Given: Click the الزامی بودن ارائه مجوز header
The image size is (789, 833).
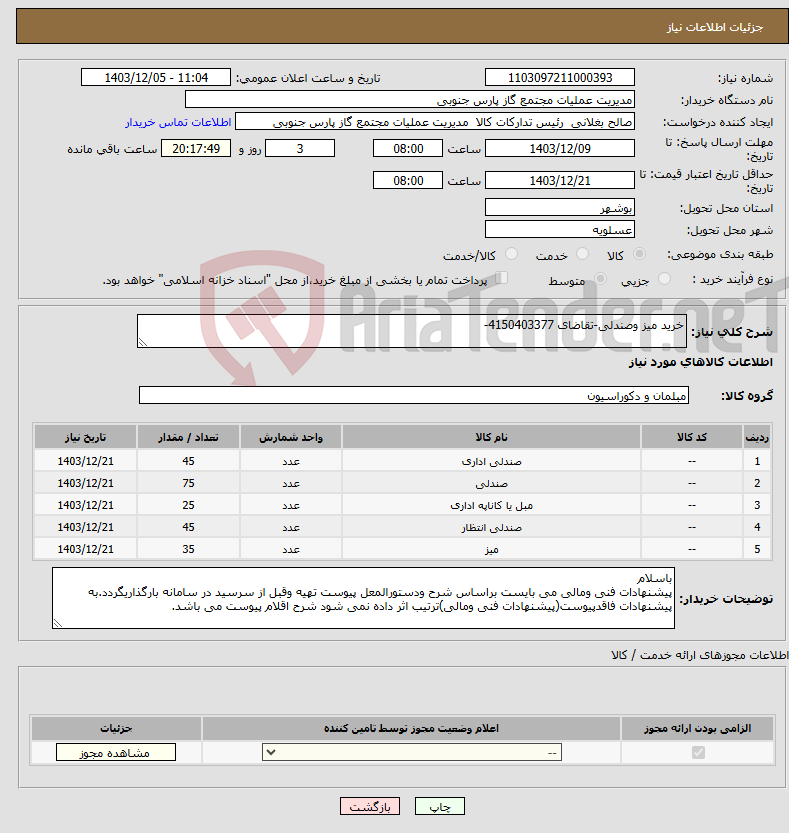Looking at the screenshot, I should pyautogui.click(x=697, y=728).
